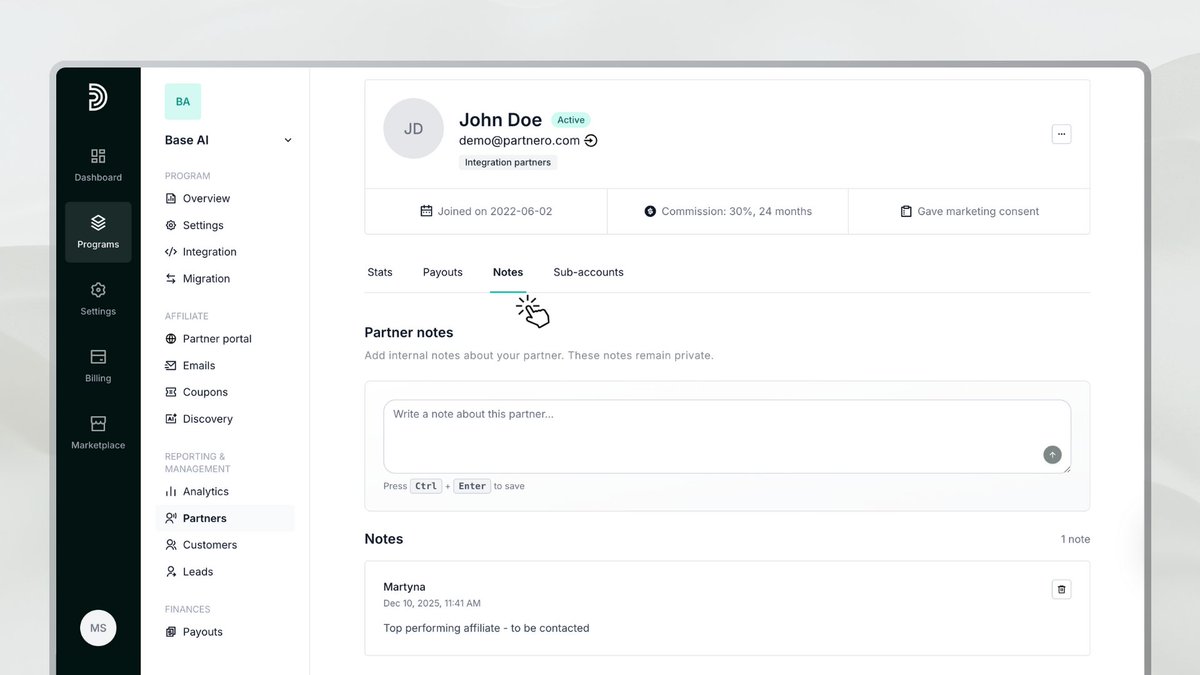The height and width of the screenshot is (675, 1200).
Task: Click the Customers people icon
Action: coord(171,545)
